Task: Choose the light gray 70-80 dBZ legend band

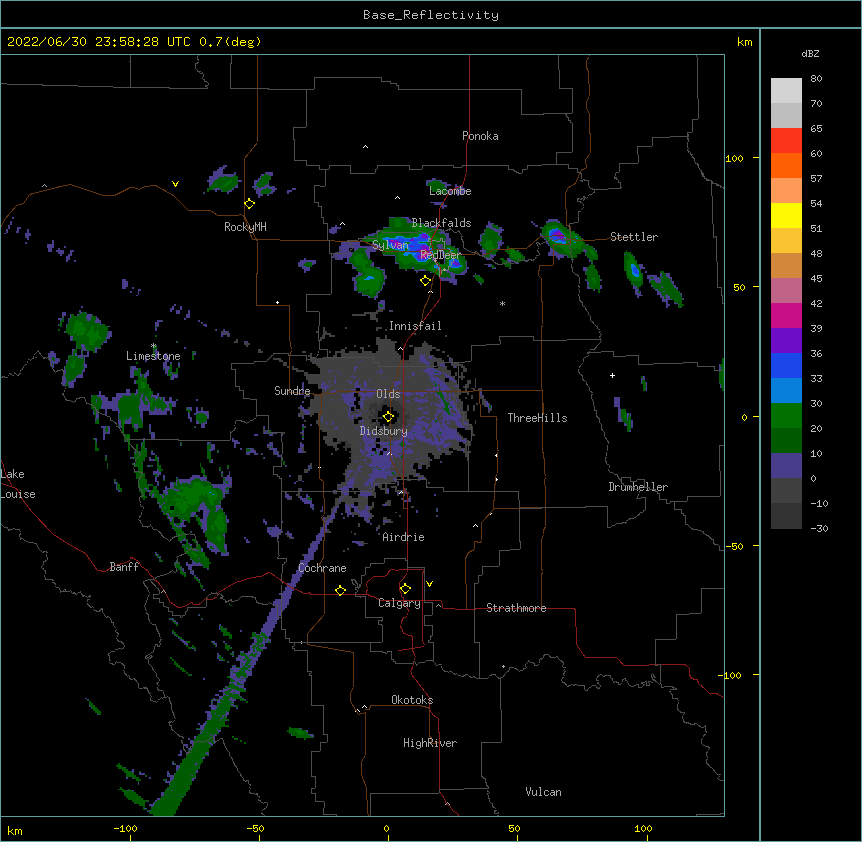Action: (786, 91)
